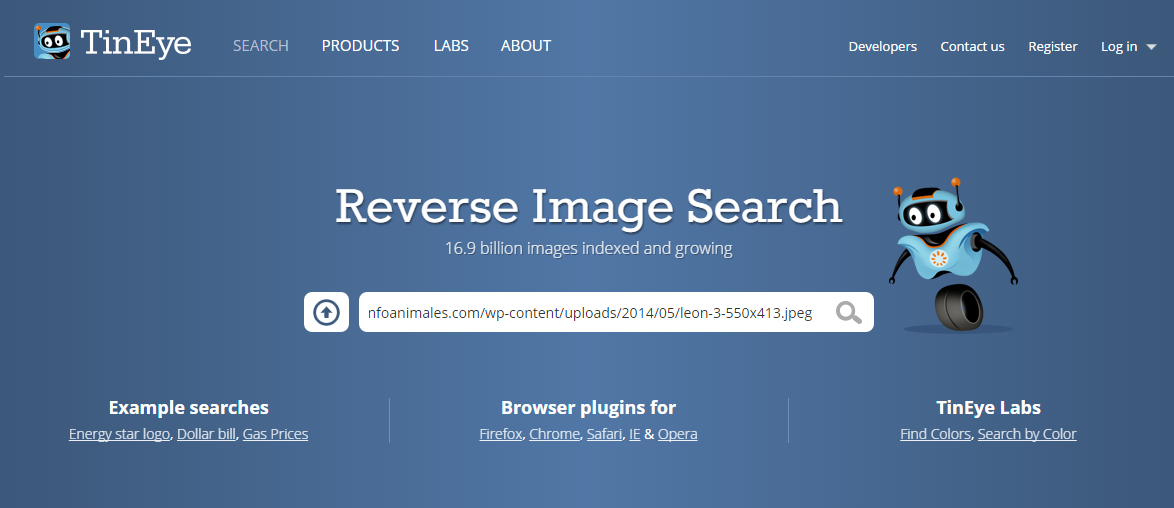Image resolution: width=1174 pixels, height=508 pixels.
Task: Click the Reverse Image Search heading
Action: point(588,207)
